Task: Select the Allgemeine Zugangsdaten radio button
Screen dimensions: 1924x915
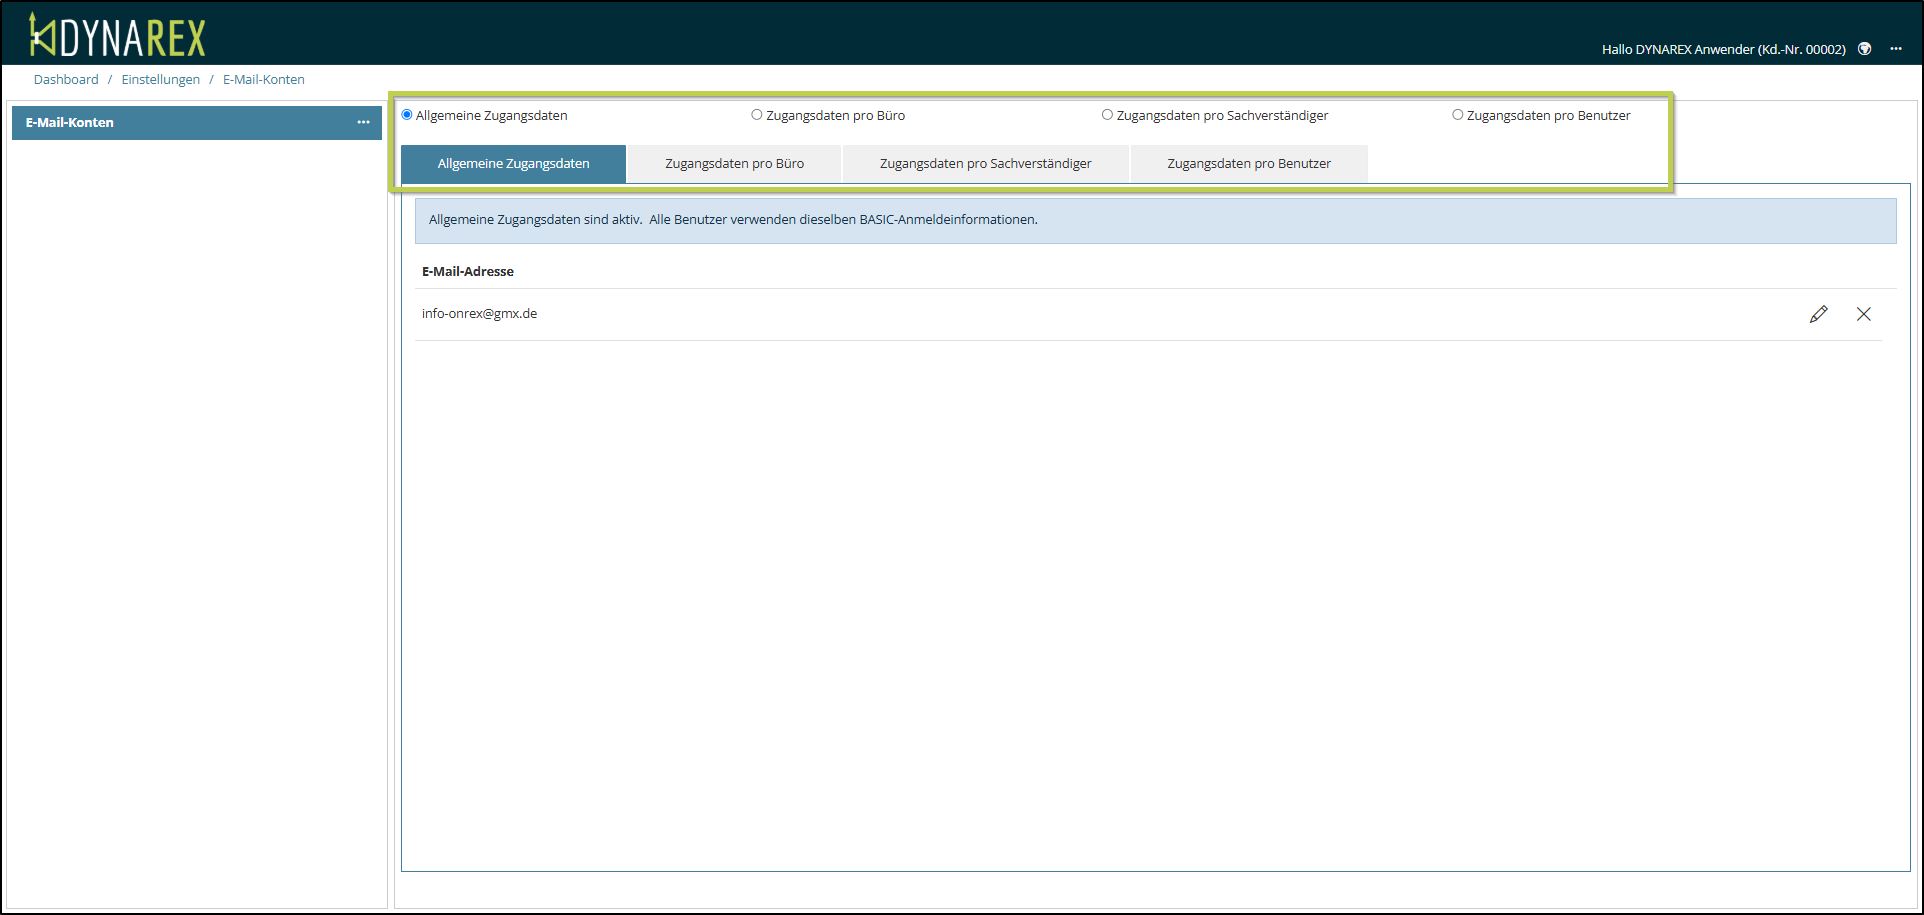Action: [x=407, y=115]
